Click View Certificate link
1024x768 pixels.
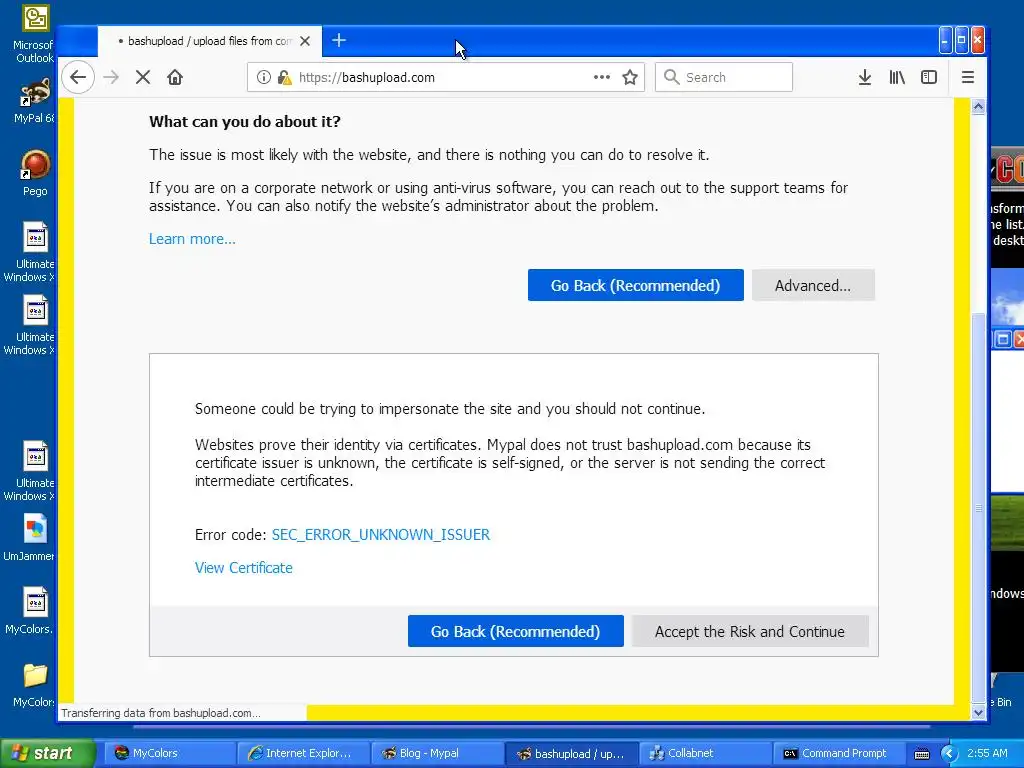[244, 568]
